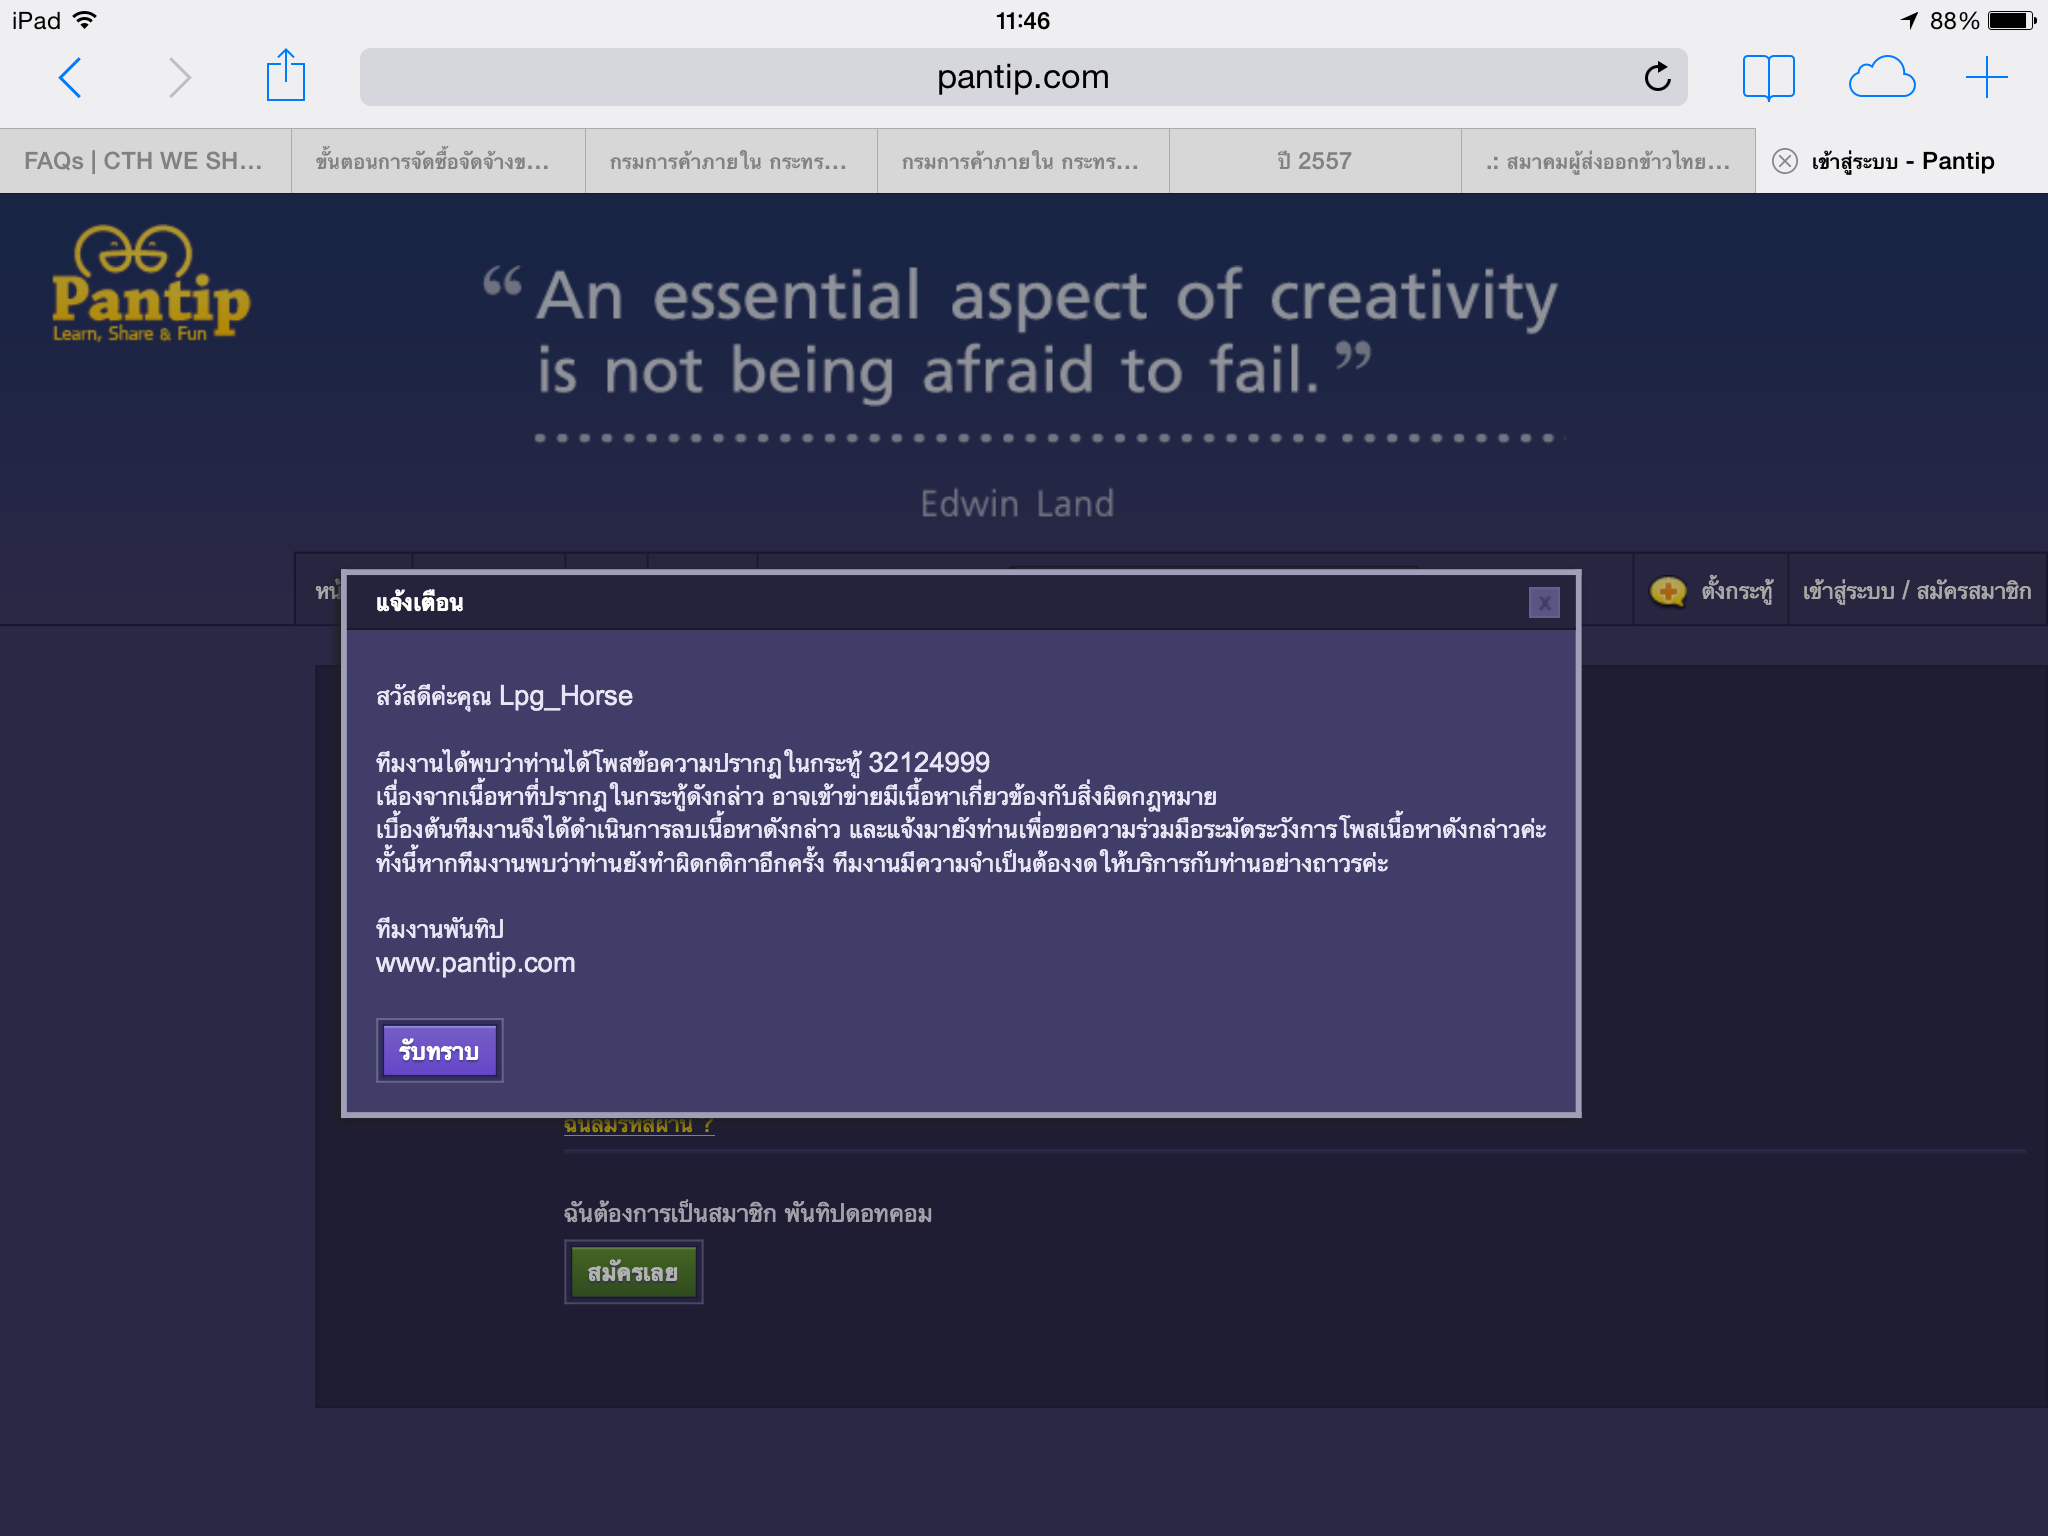
Task: Switch to the ขั้นตอนการจัดซื้อจัดจ้าง tab
Action: [x=438, y=161]
